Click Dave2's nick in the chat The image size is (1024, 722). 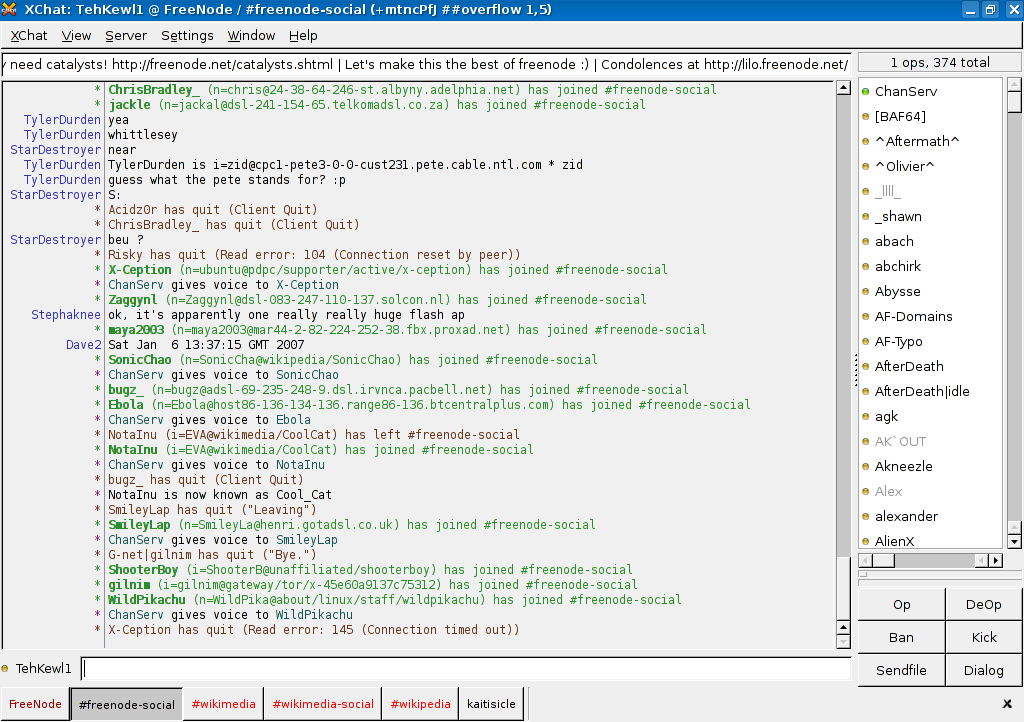pos(84,345)
